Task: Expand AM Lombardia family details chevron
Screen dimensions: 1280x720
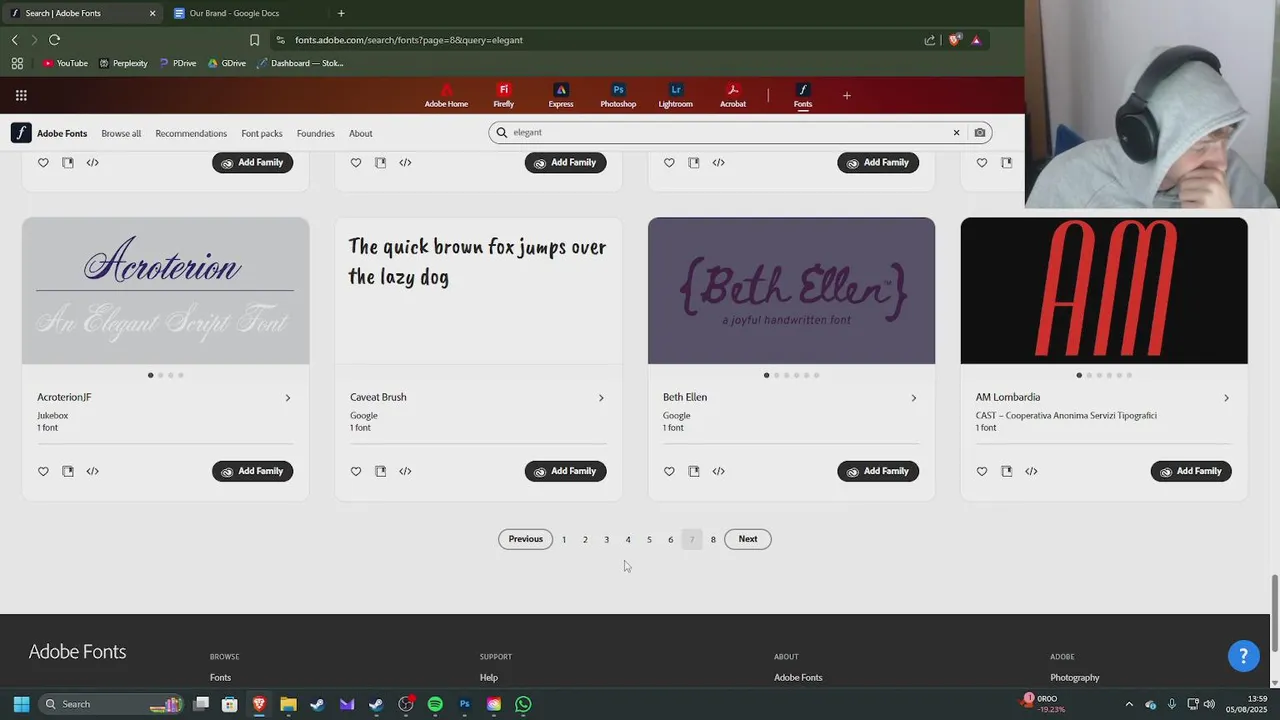Action: tap(1227, 398)
